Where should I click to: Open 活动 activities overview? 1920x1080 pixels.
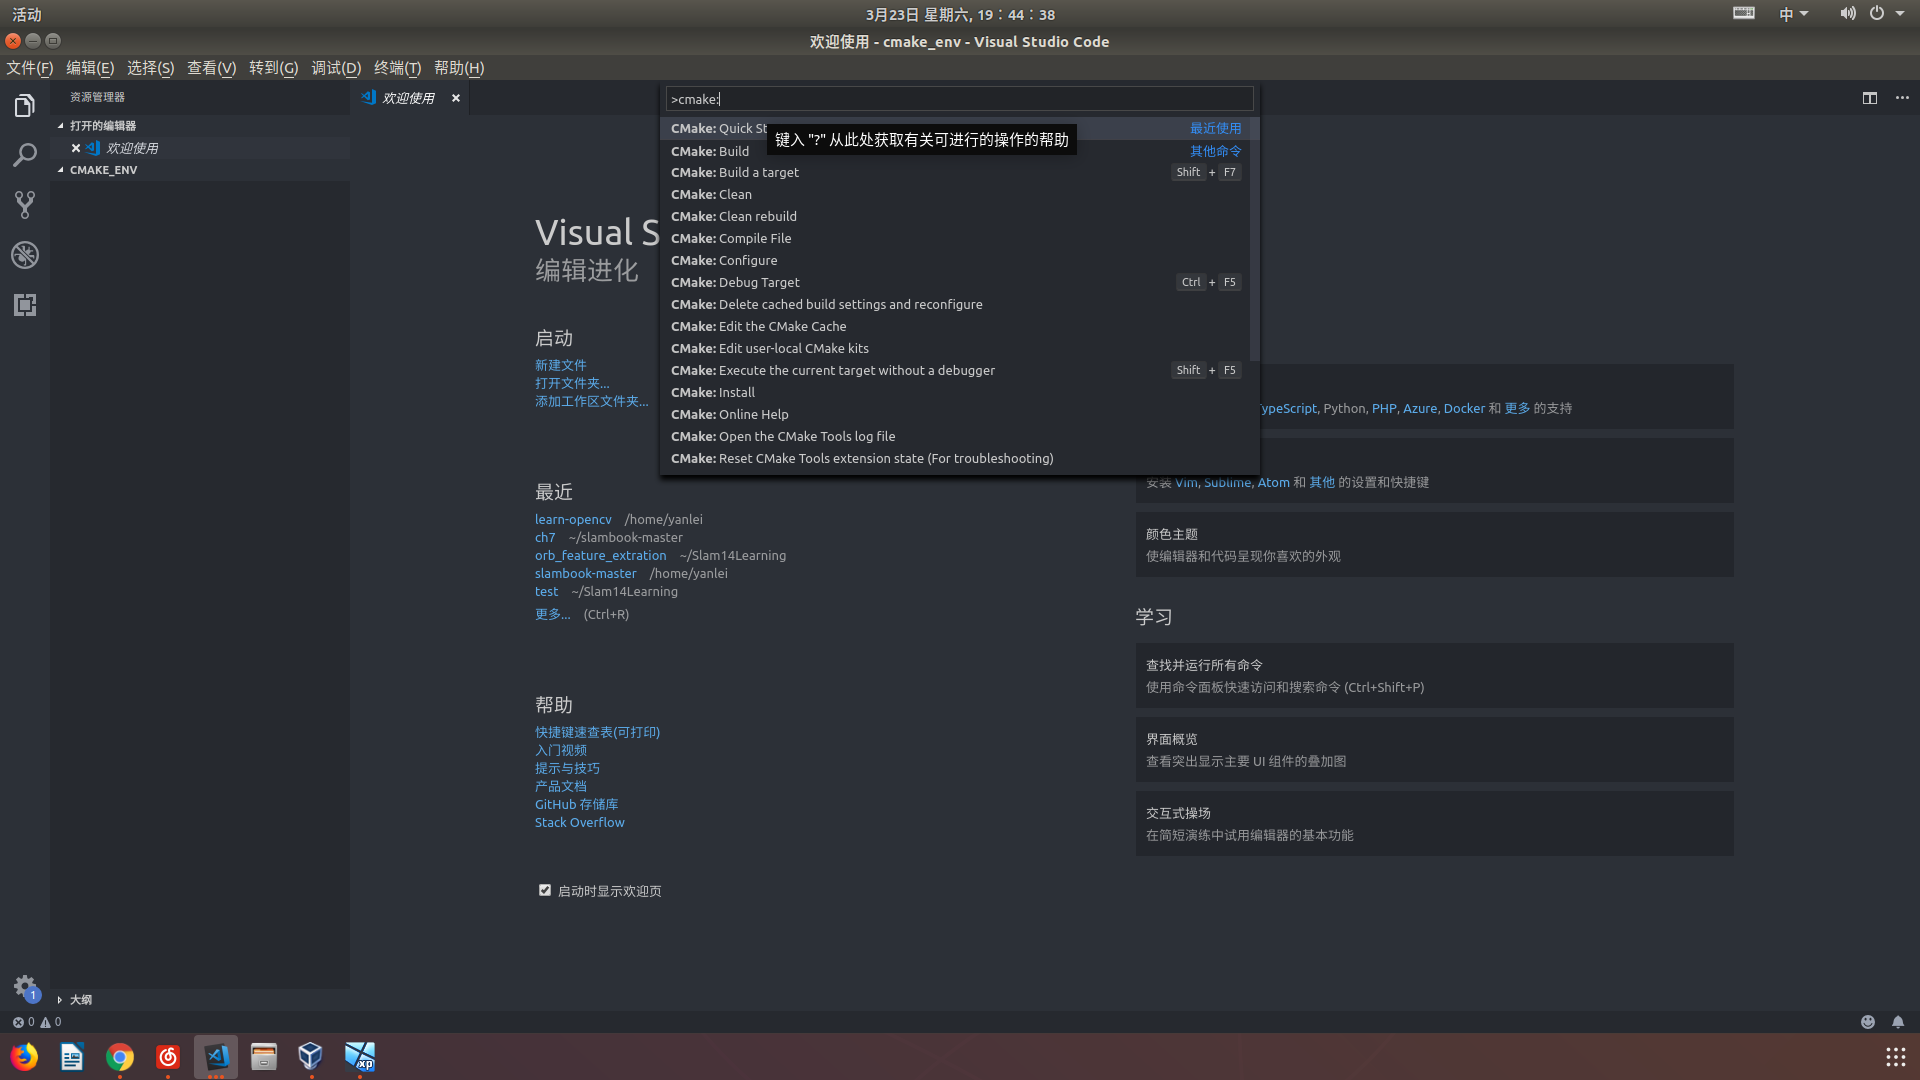pos(27,14)
